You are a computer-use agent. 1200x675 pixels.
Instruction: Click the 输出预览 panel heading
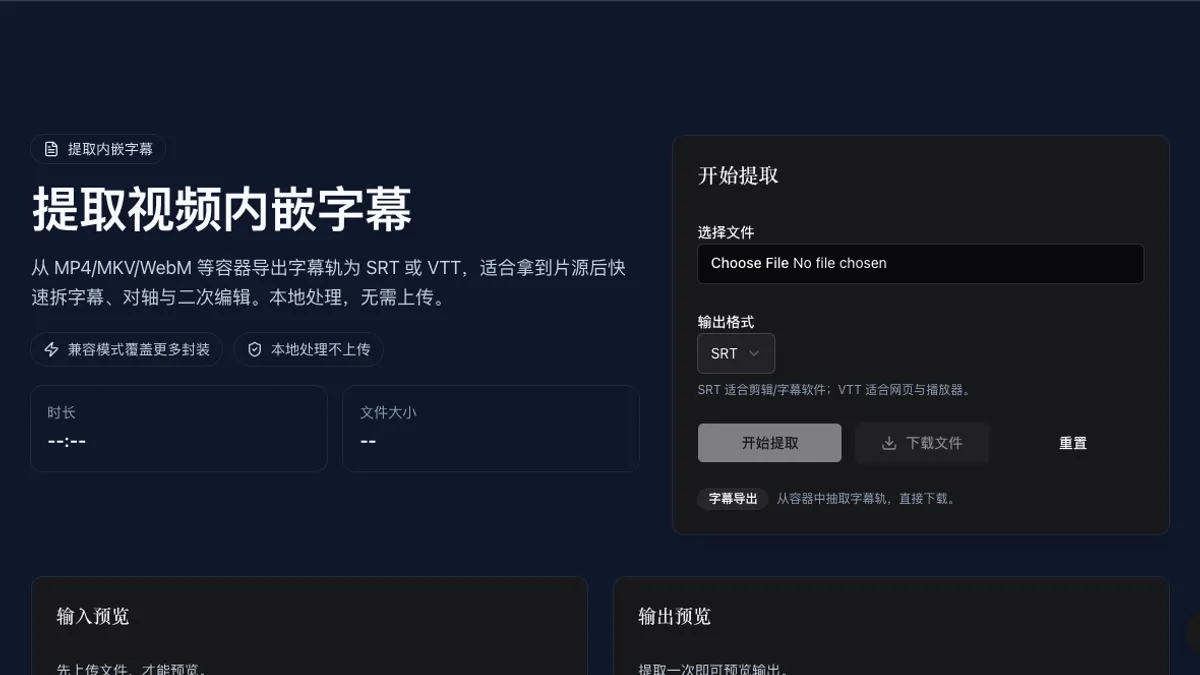pos(675,616)
